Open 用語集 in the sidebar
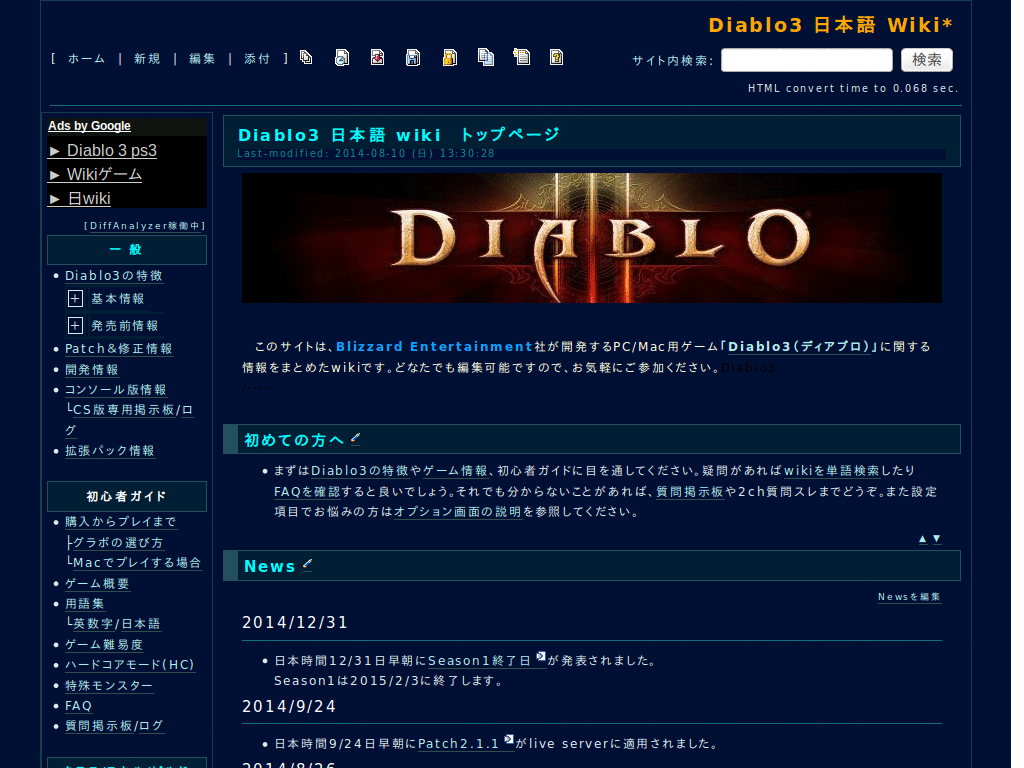Image resolution: width=1024 pixels, height=768 pixels. tap(85, 604)
